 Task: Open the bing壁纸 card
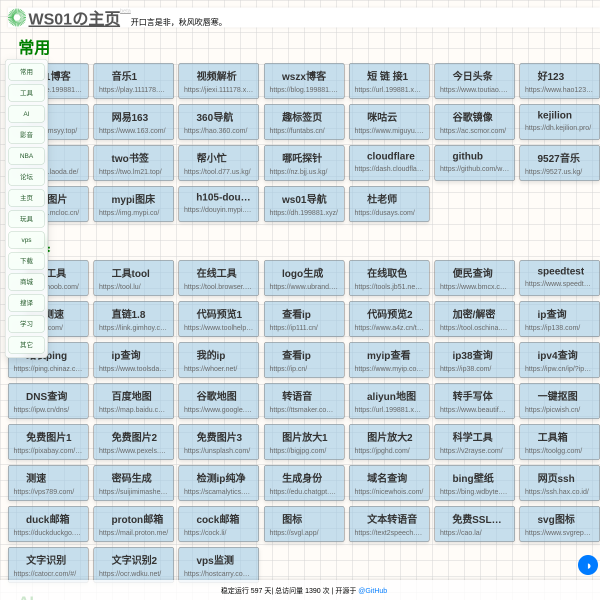click(x=474, y=483)
